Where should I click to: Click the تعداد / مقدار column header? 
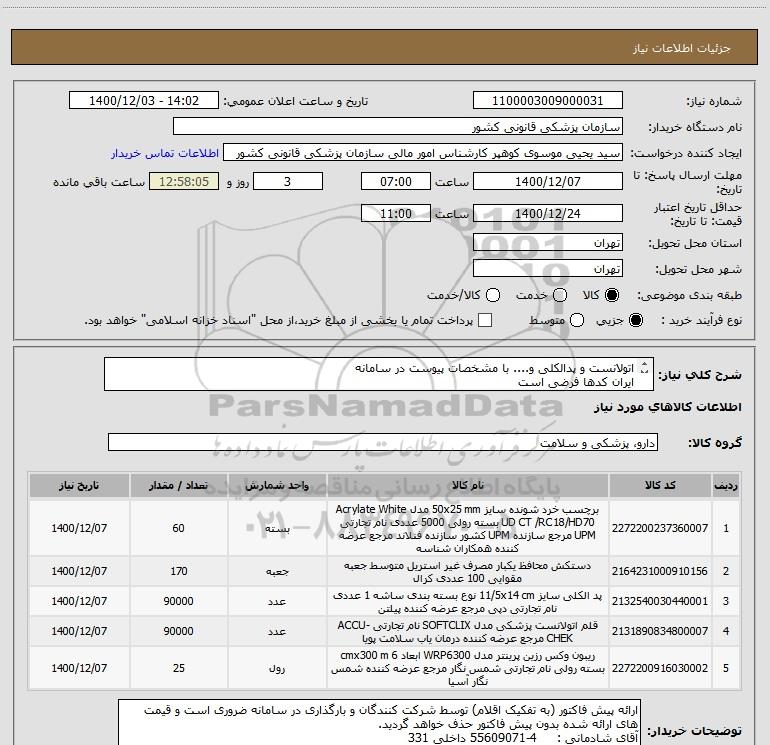click(x=178, y=486)
